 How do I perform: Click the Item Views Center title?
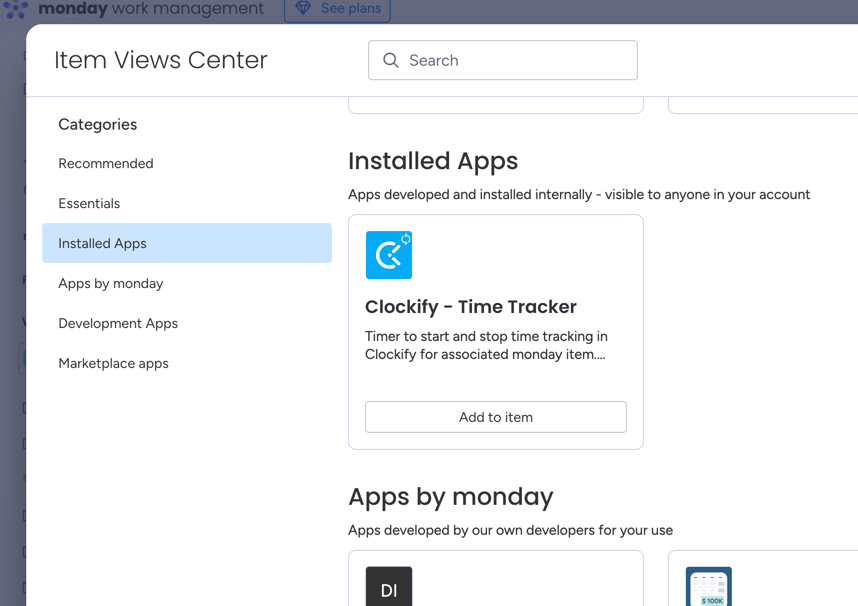click(161, 60)
